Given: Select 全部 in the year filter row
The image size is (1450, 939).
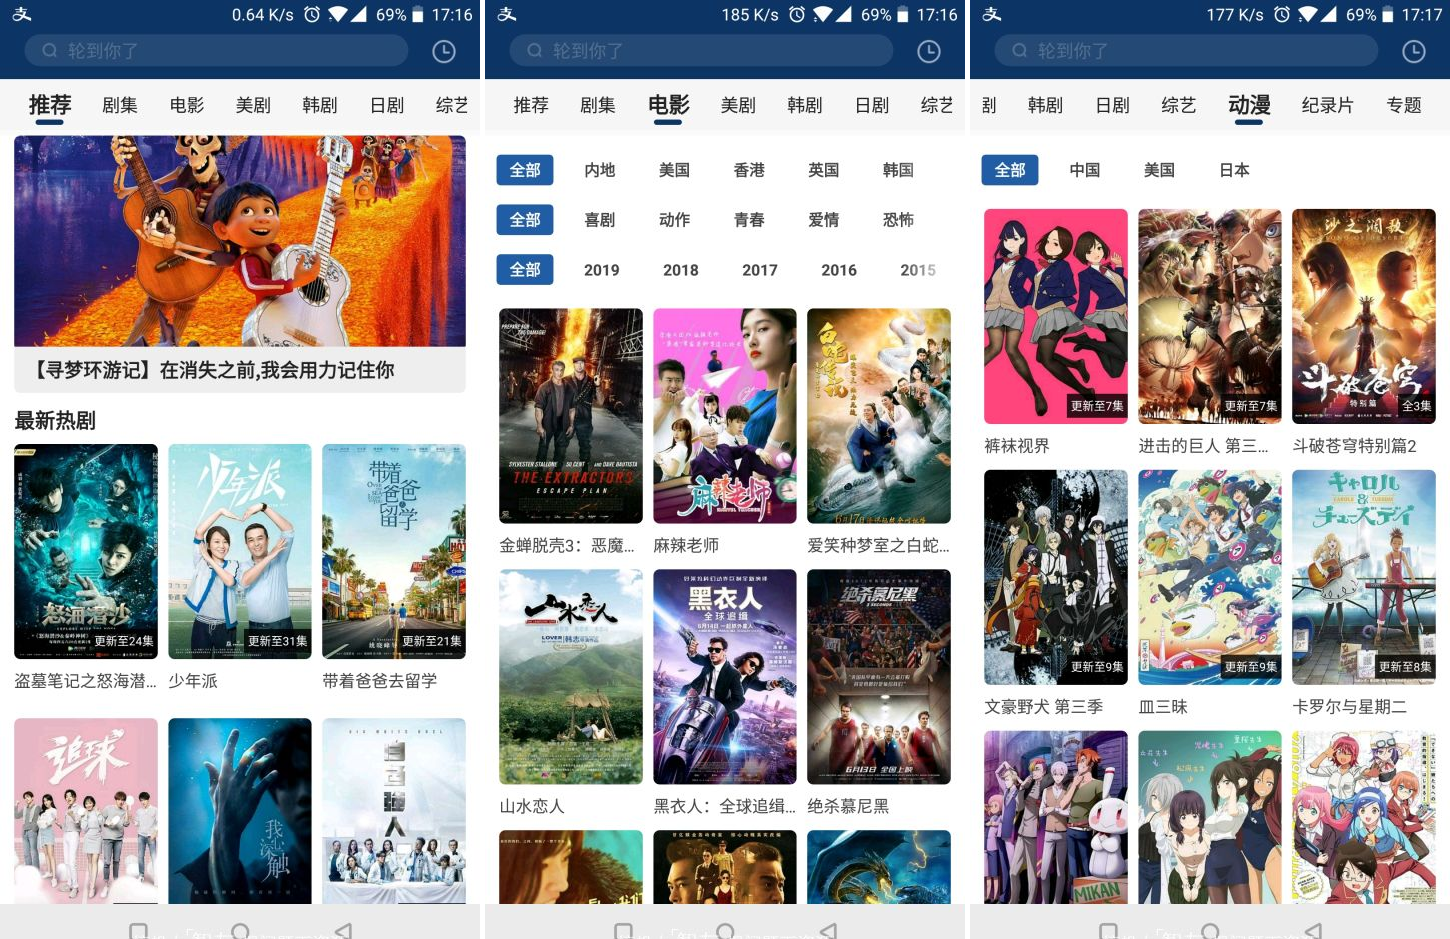Looking at the screenshot, I should (x=525, y=270).
